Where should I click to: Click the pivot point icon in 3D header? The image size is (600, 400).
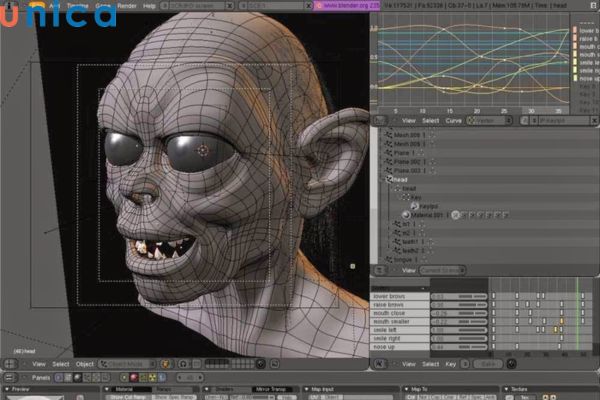pyautogui.click(x=183, y=364)
